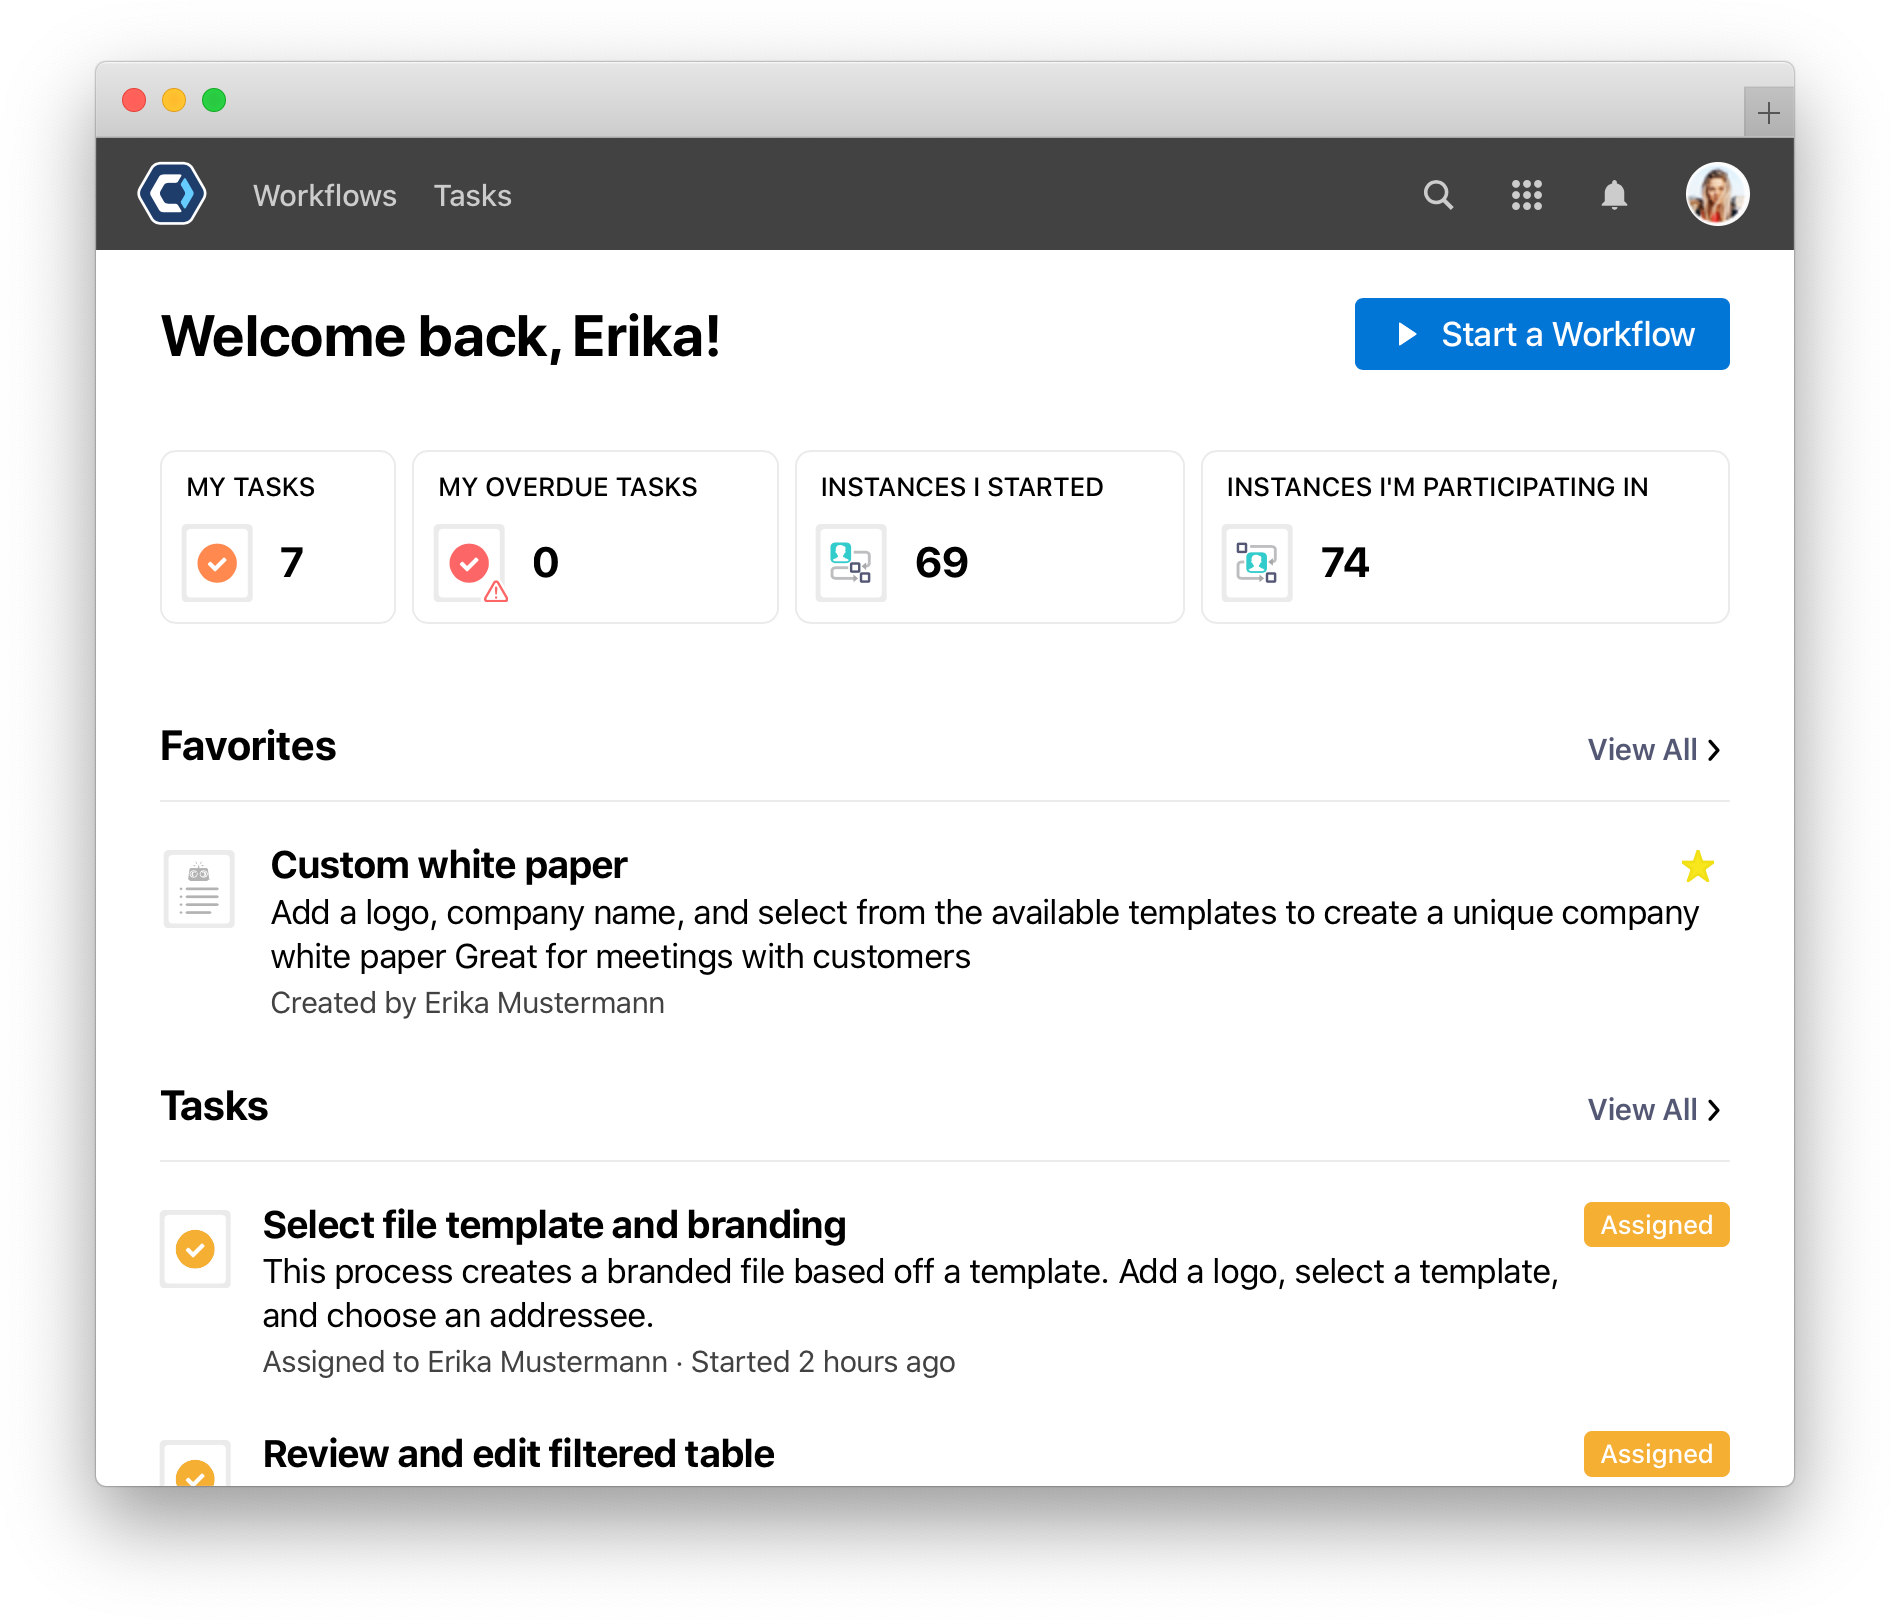Click the number 0 overdue count
The width and height of the screenshot is (1890, 1620).
[545, 562]
